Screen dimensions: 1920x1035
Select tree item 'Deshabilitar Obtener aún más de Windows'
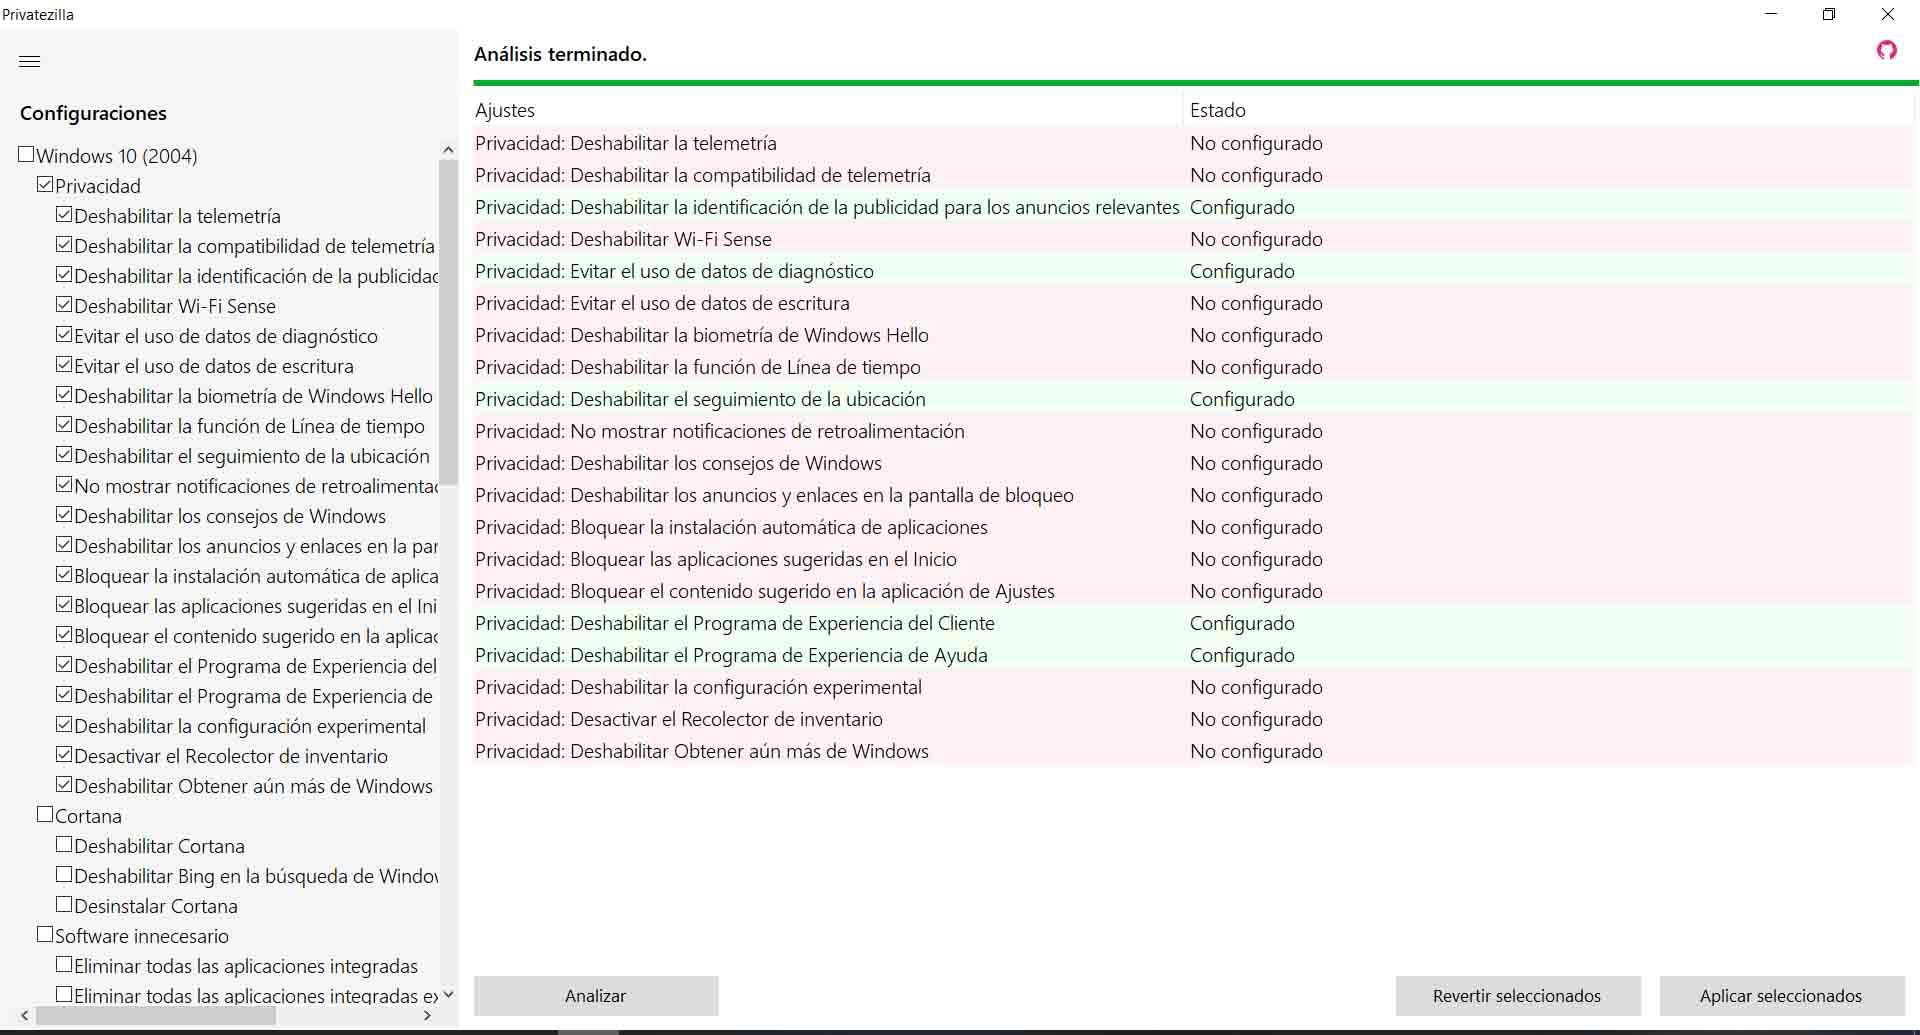click(x=253, y=786)
